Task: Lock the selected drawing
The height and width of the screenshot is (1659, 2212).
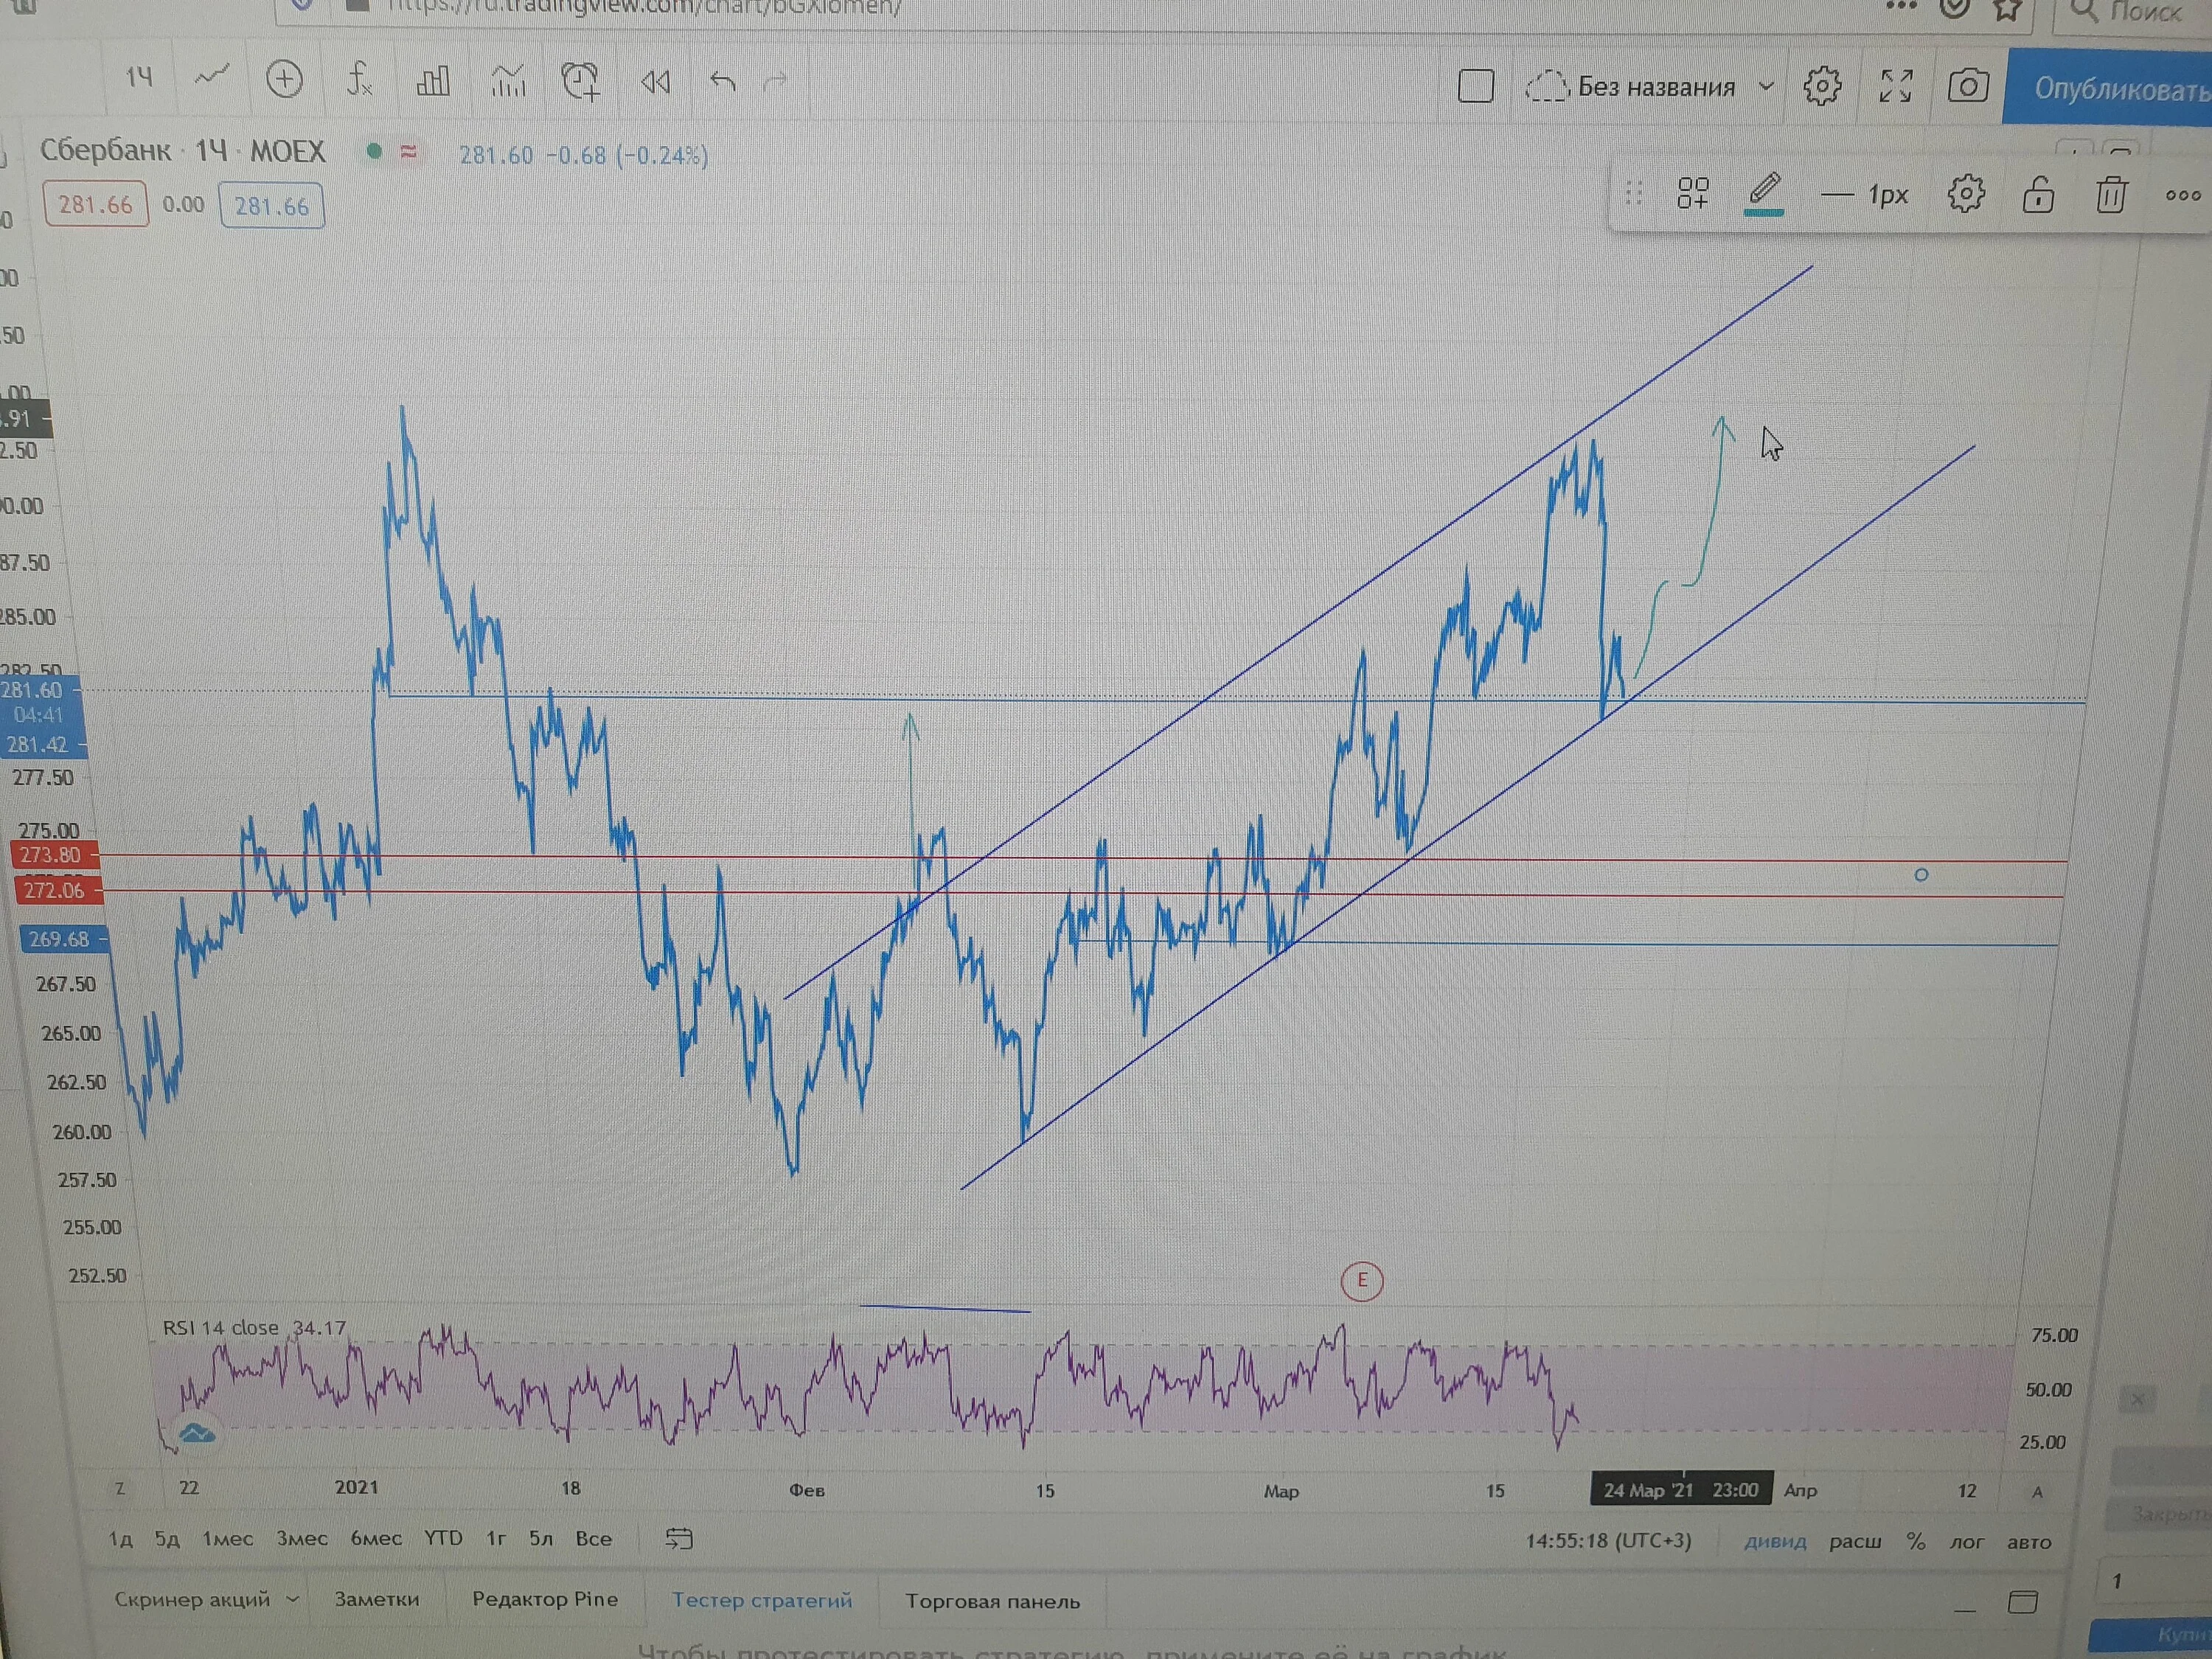Action: point(2038,194)
